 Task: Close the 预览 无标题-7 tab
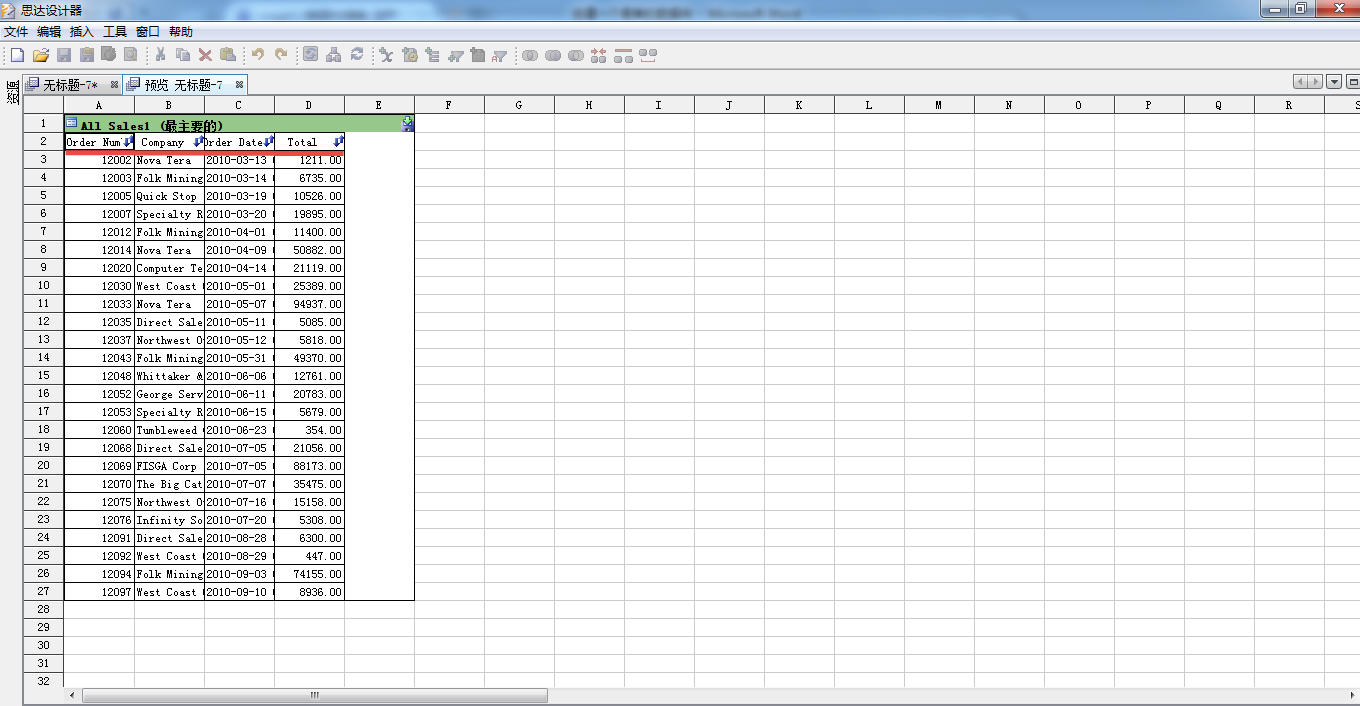pyautogui.click(x=240, y=85)
